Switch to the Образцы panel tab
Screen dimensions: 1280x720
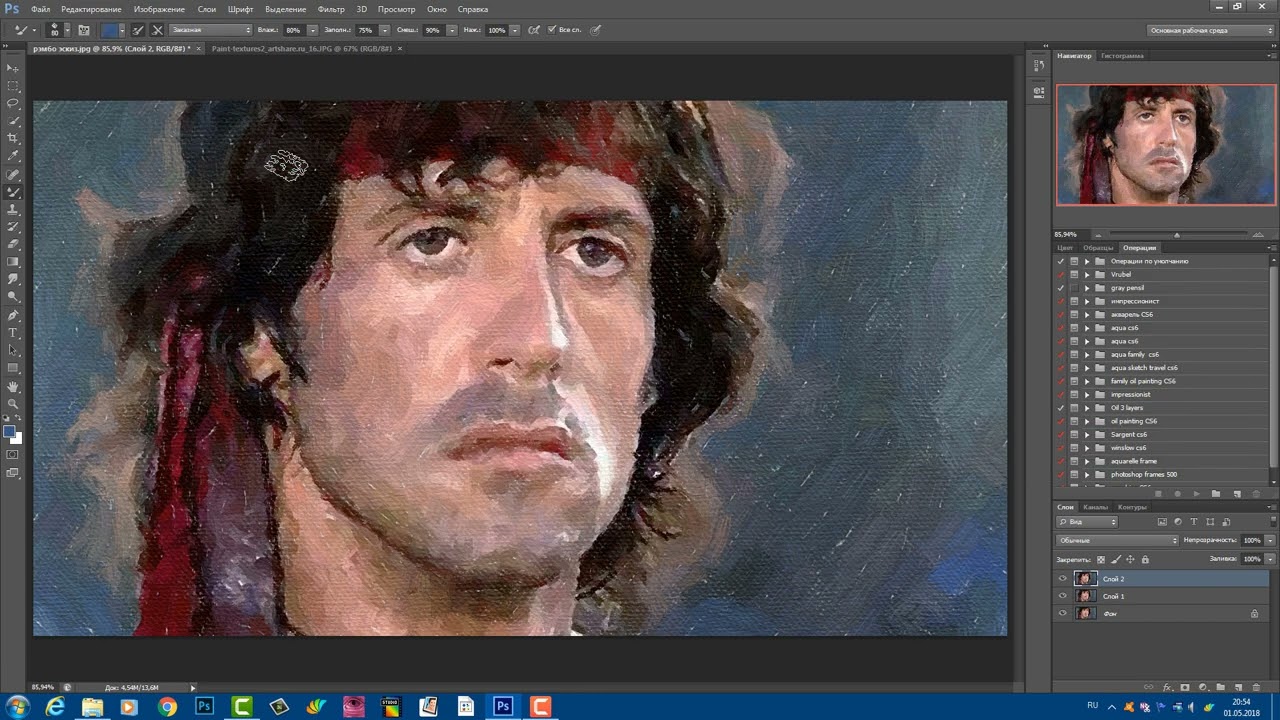1098,247
